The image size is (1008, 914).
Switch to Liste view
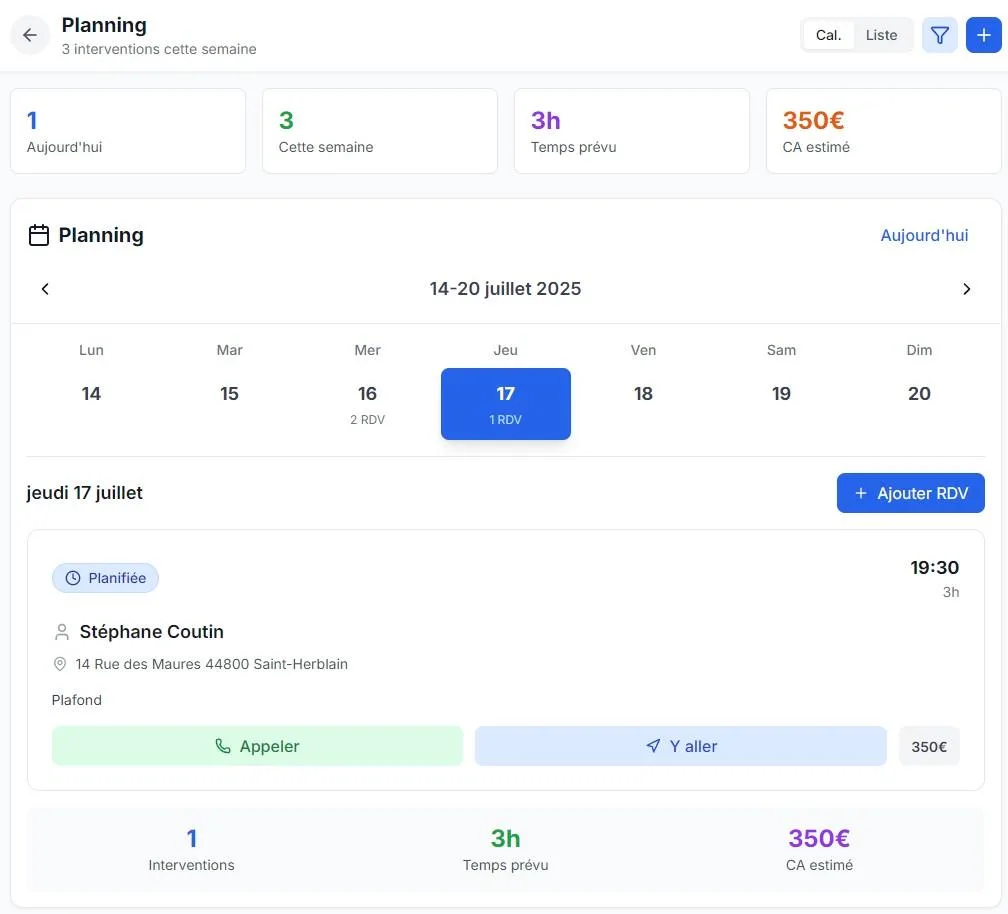pyautogui.click(x=881, y=35)
